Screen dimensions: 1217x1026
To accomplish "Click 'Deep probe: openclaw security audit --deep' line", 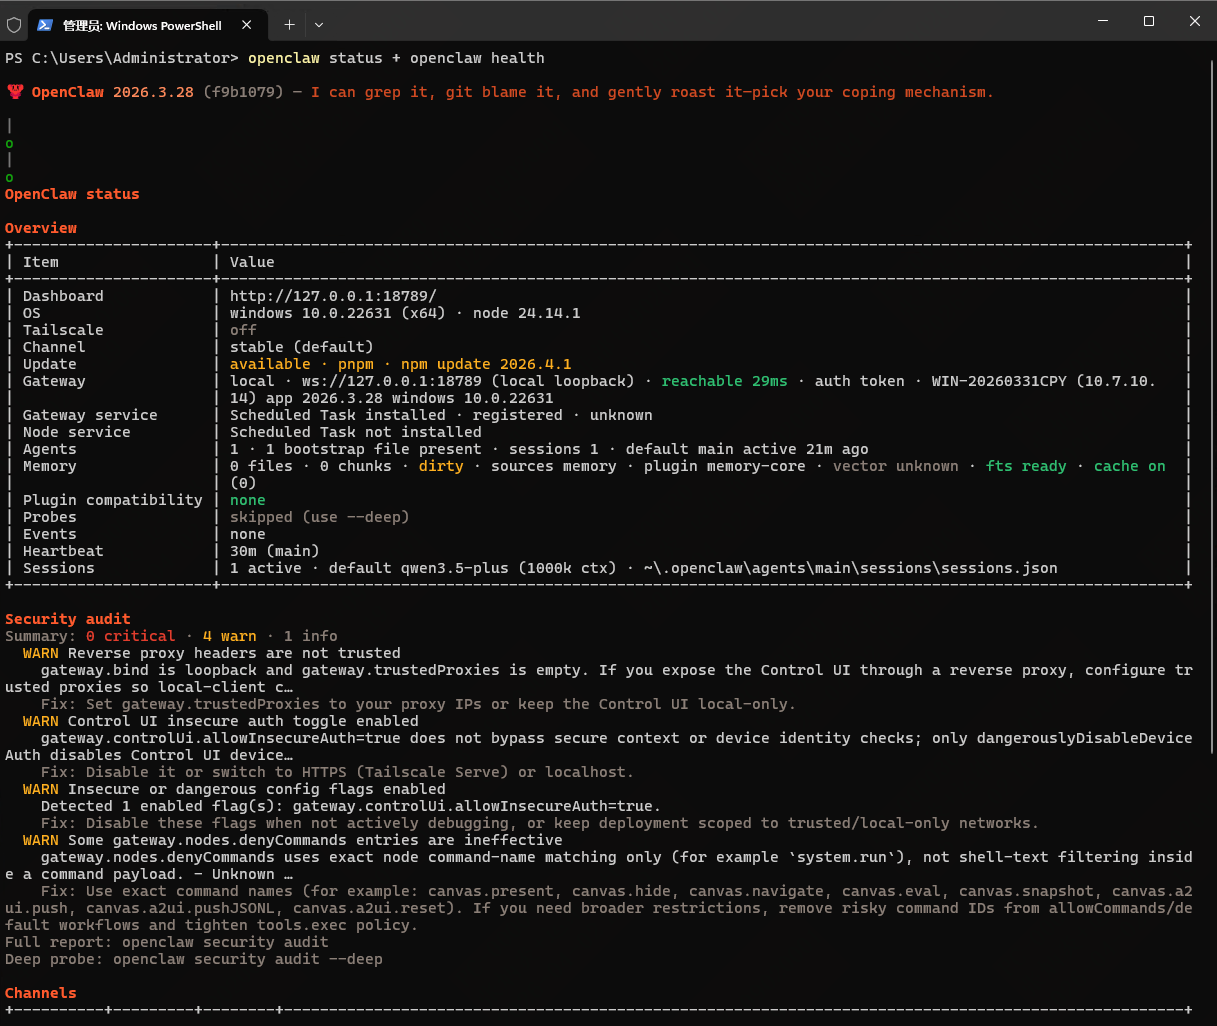I will click(x=194, y=959).
